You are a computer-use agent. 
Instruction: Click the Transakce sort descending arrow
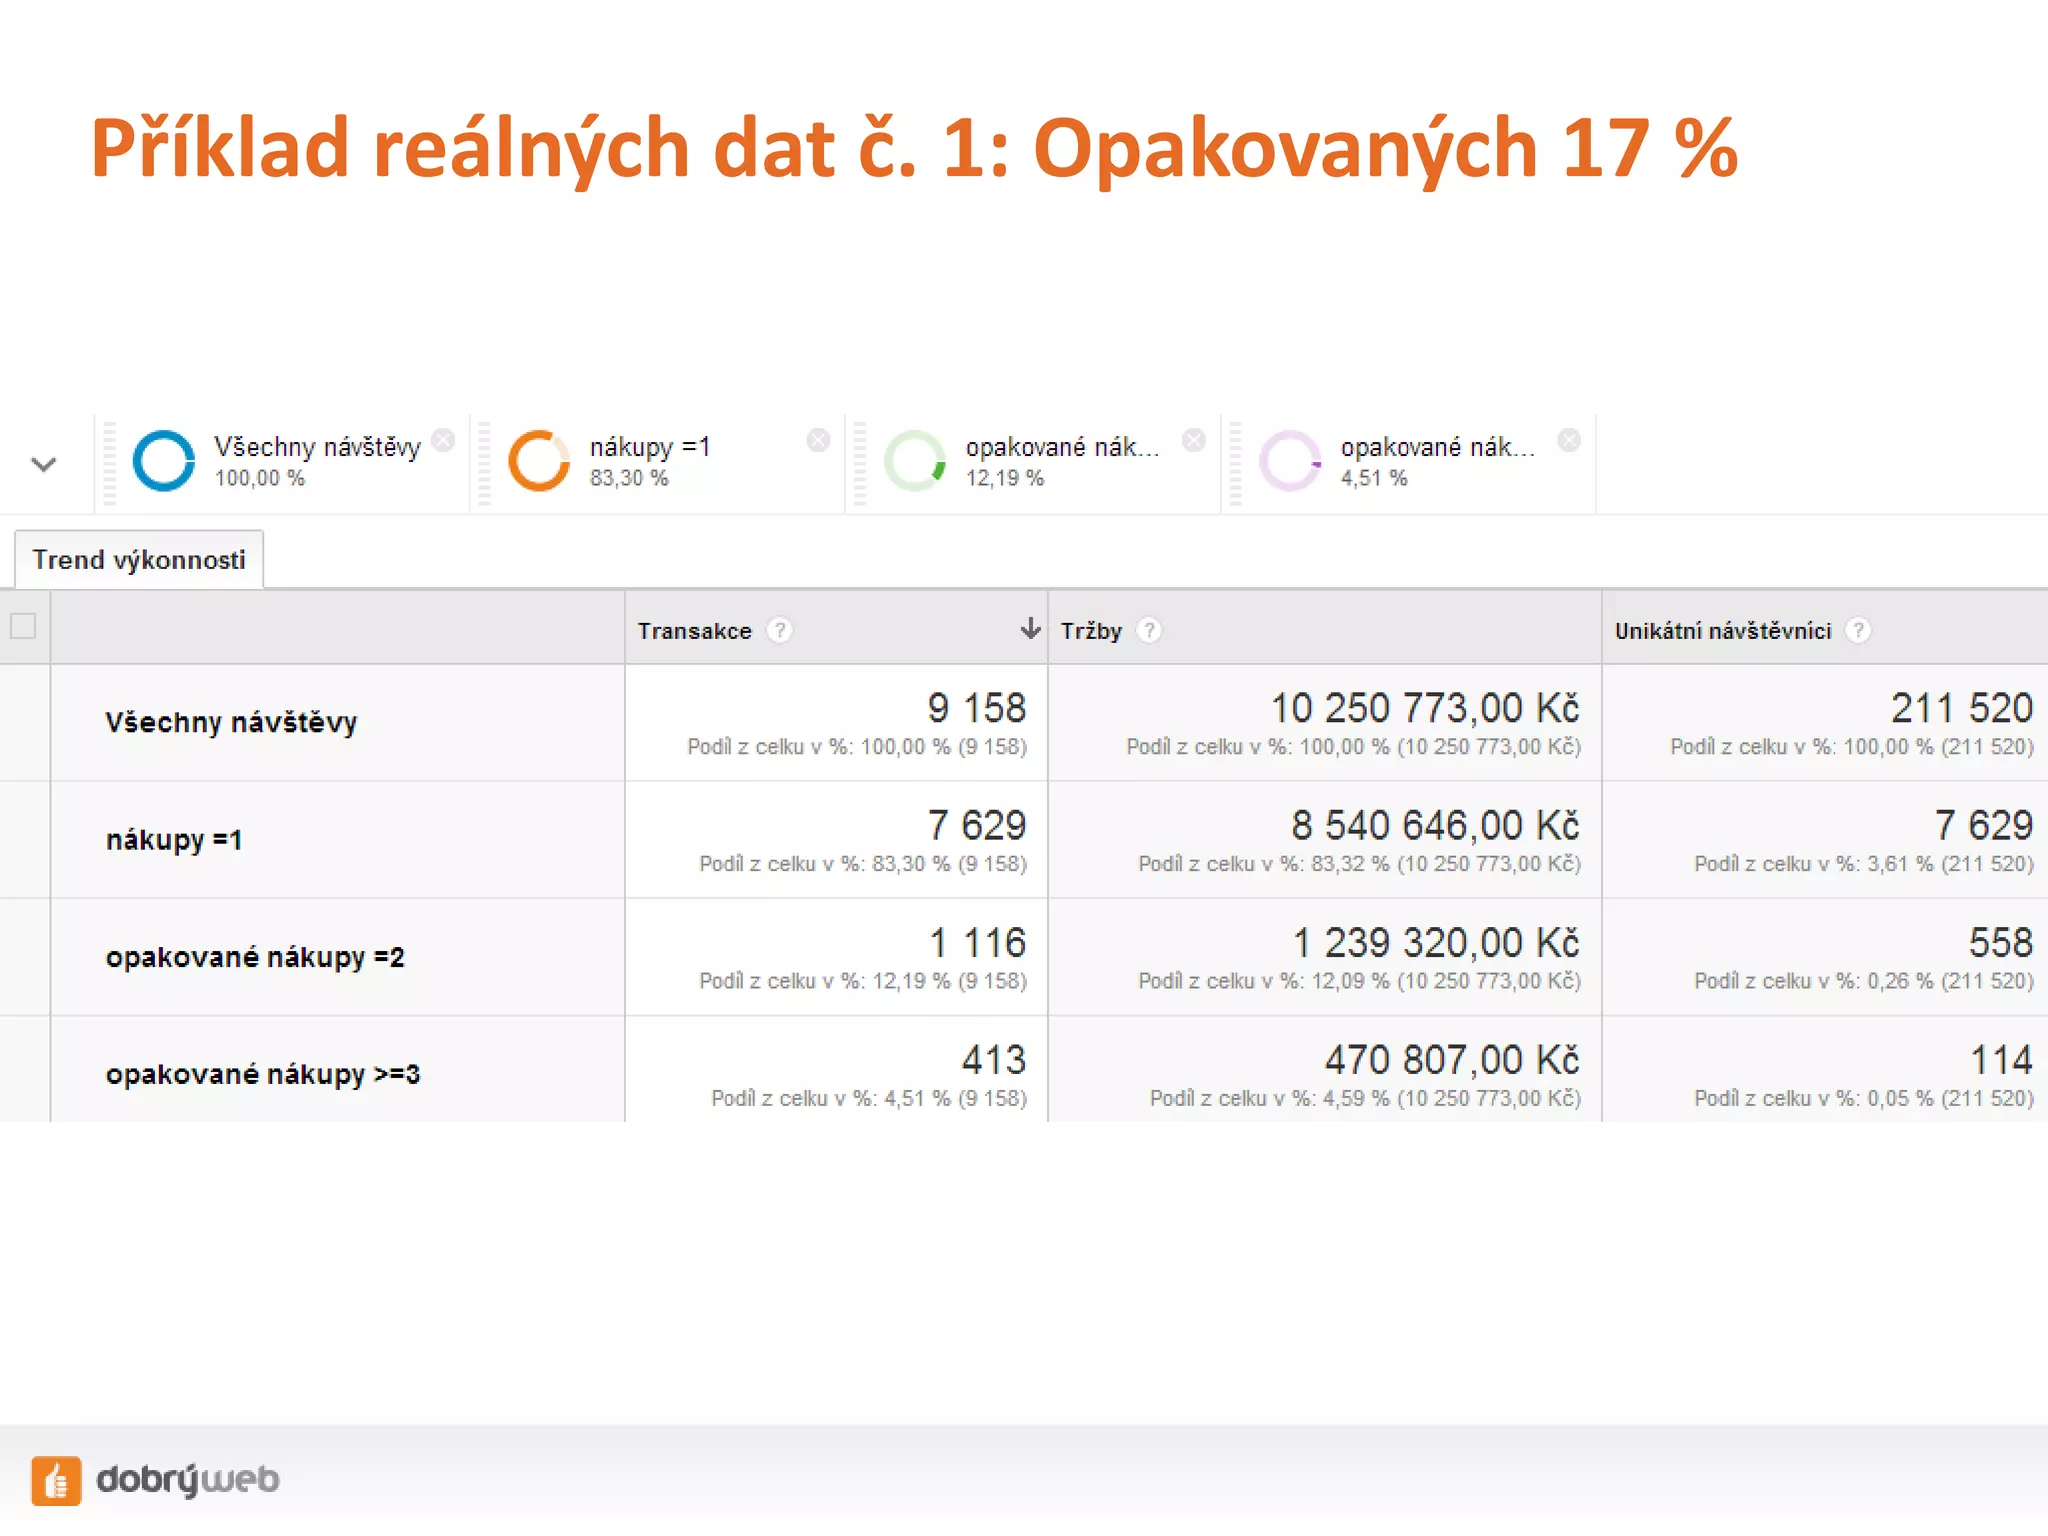coord(1030,628)
